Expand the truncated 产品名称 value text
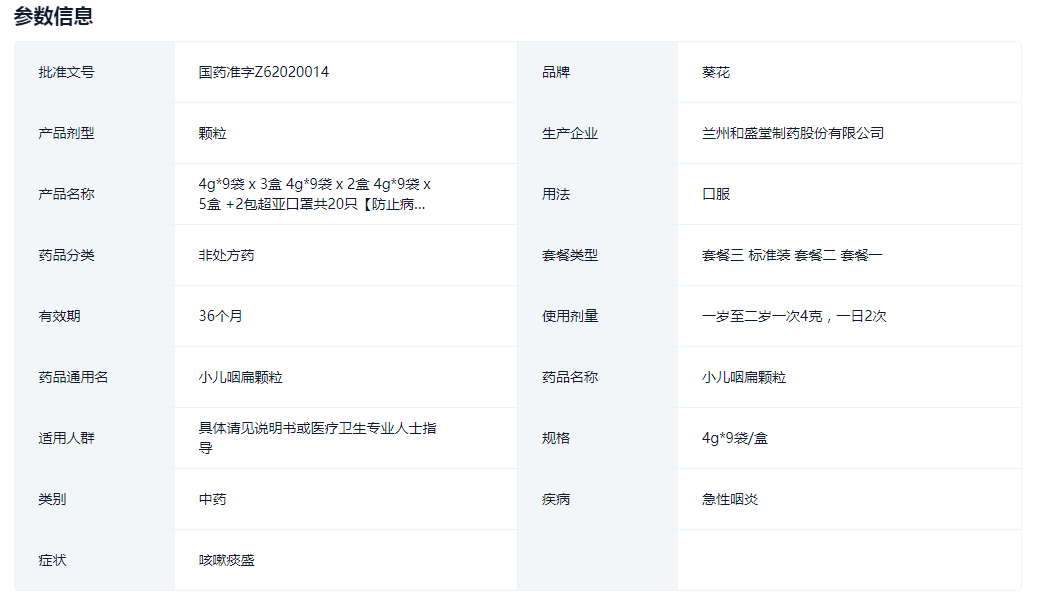Viewport: 1045px width, 613px height. click(x=314, y=194)
